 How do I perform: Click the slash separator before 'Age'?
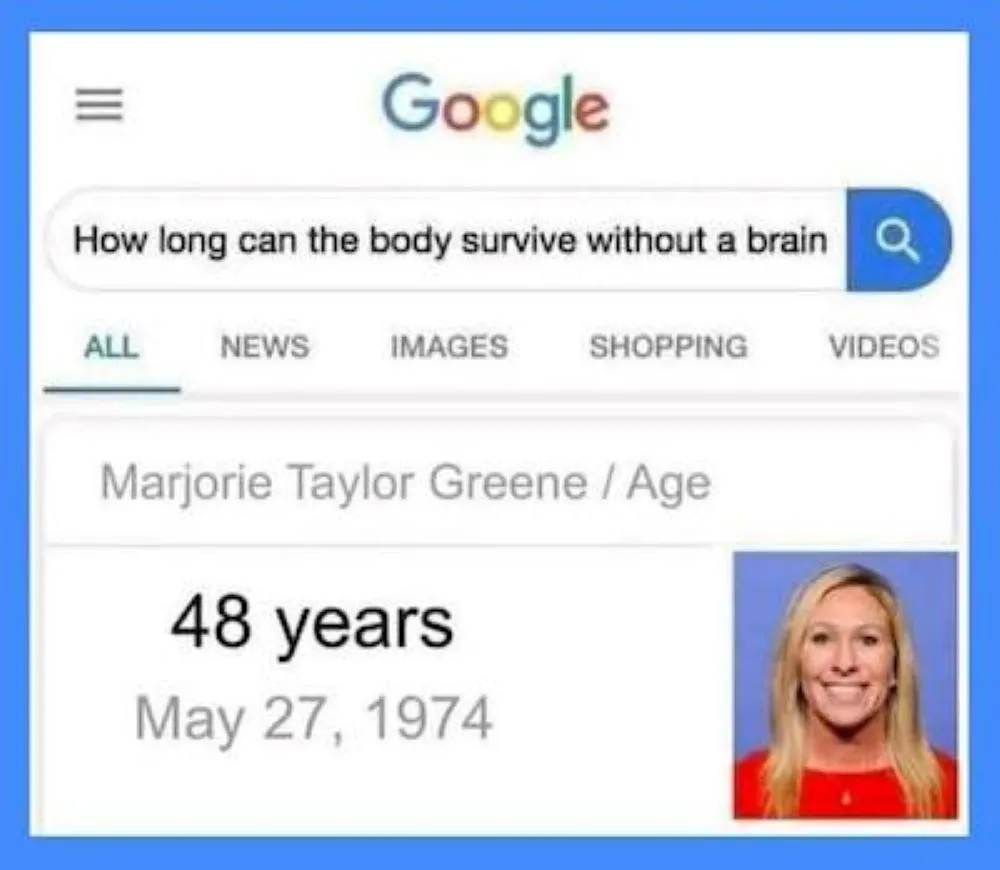point(608,483)
